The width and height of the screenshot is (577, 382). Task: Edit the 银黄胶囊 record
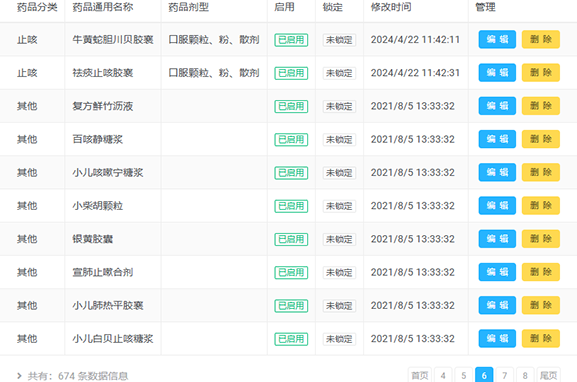497,239
